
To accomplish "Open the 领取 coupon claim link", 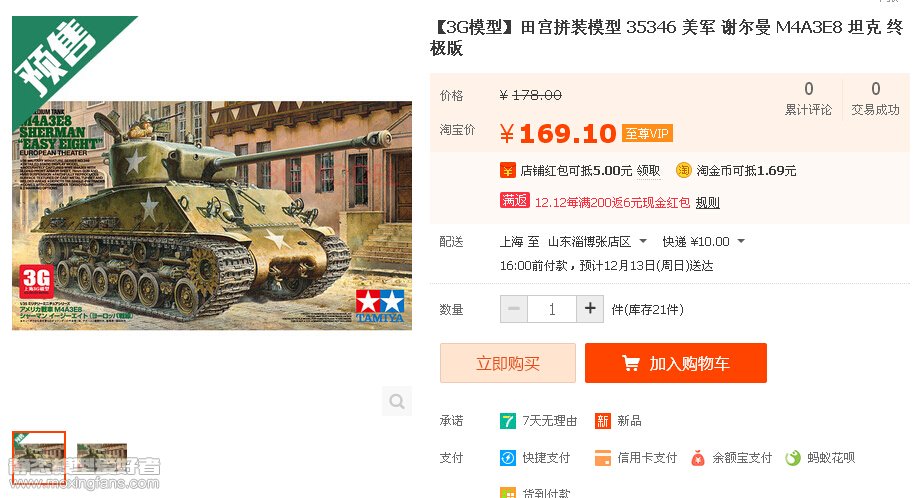I will (648, 171).
